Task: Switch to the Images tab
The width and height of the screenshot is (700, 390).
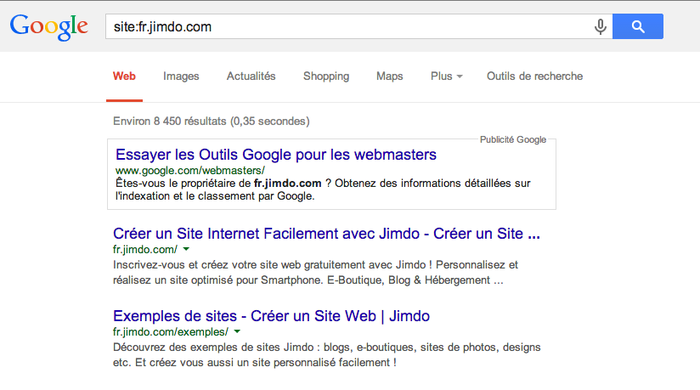Action: [x=181, y=76]
